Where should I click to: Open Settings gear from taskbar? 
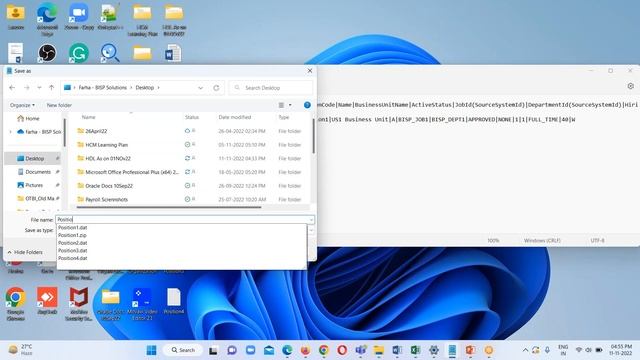434,350
